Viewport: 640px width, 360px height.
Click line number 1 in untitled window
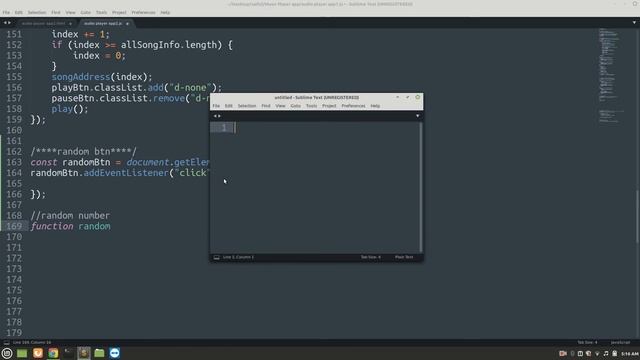click(224, 128)
